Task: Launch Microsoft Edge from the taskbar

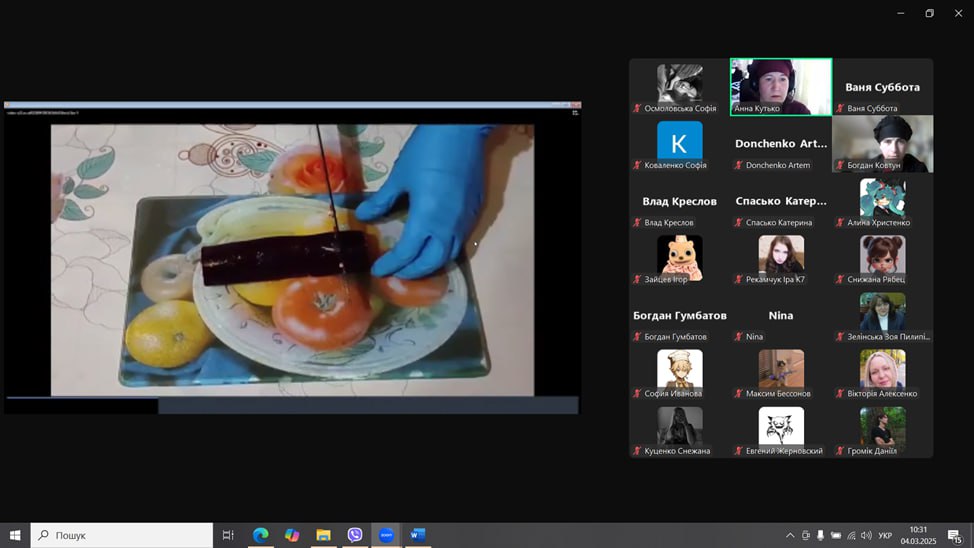Action: [260, 535]
